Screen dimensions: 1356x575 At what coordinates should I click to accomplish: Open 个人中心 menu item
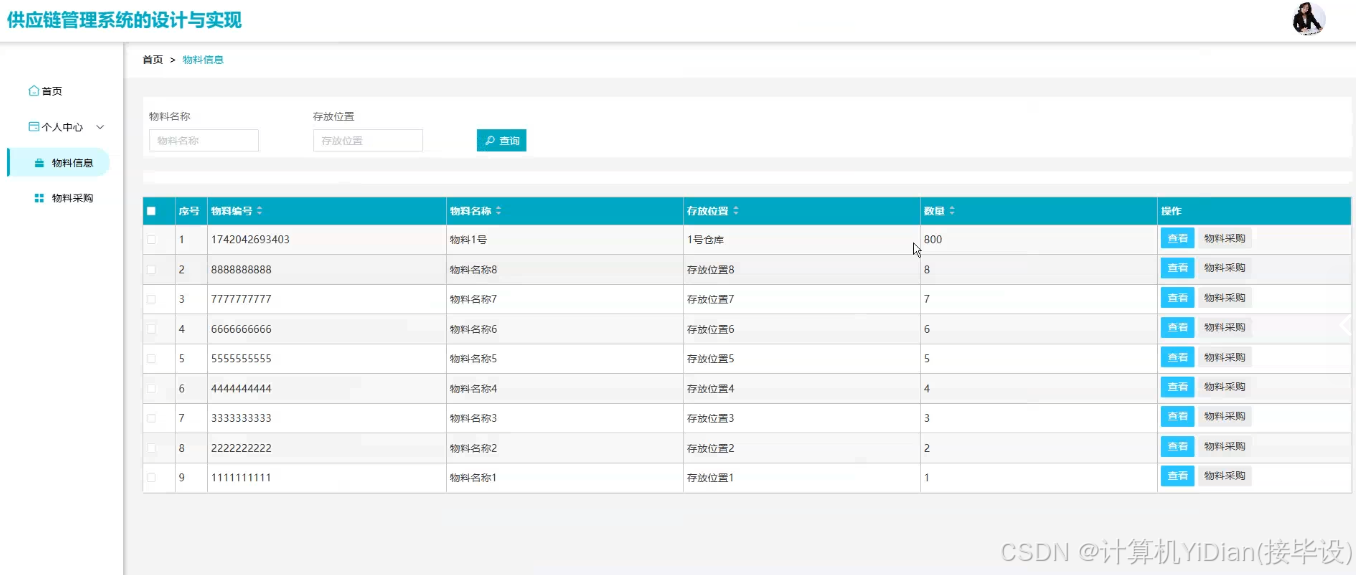click(62, 127)
